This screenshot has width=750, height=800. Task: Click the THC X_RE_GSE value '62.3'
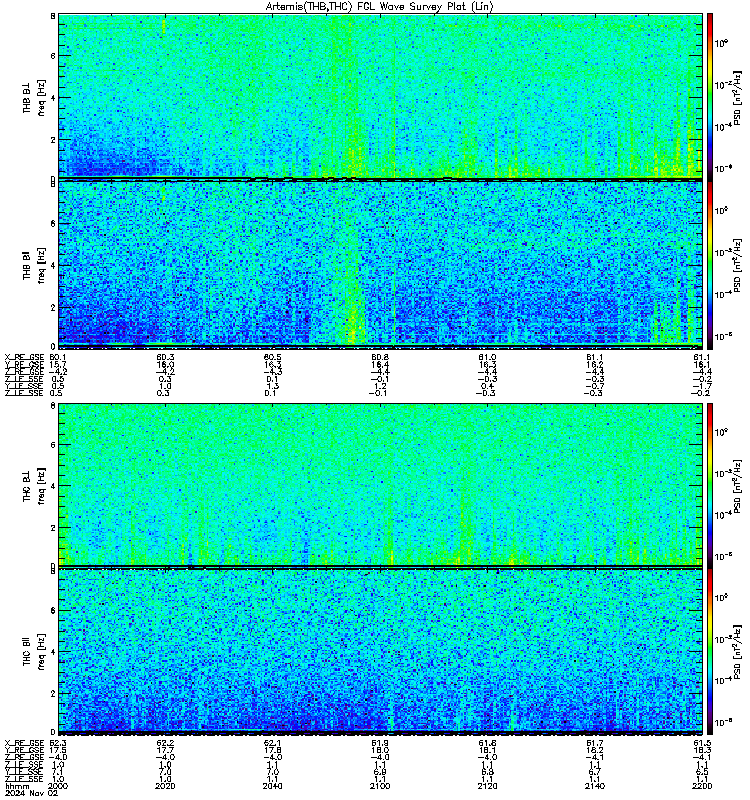pyautogui.click(x=58, y=743)
